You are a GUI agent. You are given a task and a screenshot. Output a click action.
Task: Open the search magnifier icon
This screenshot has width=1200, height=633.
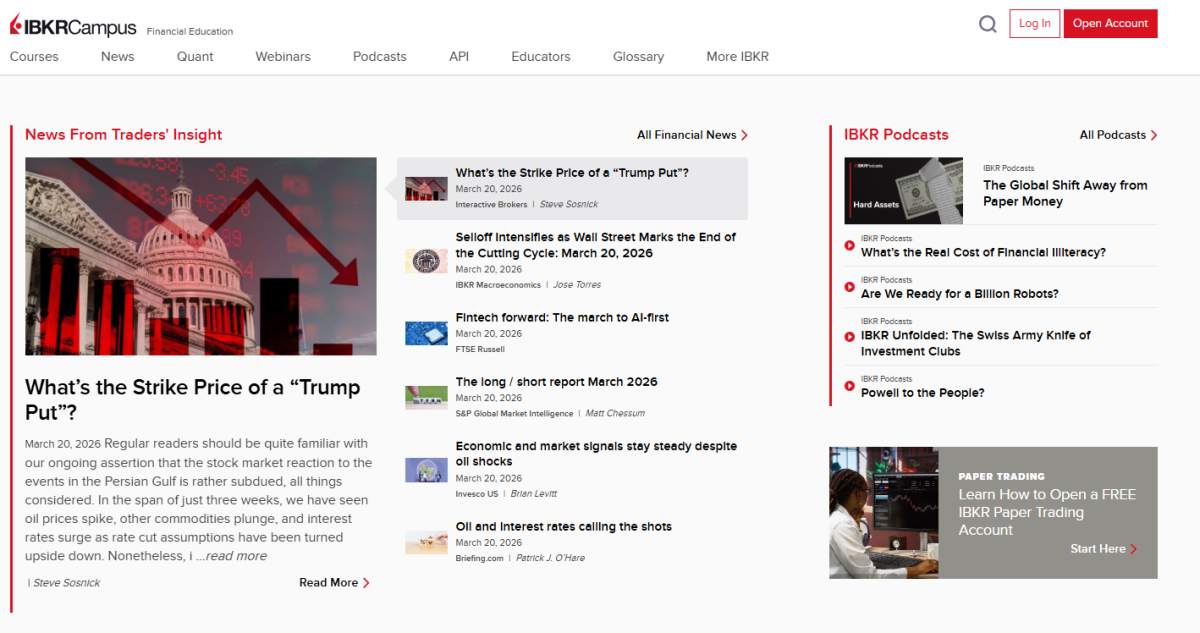pyautogui.click(x=988, y=24)
